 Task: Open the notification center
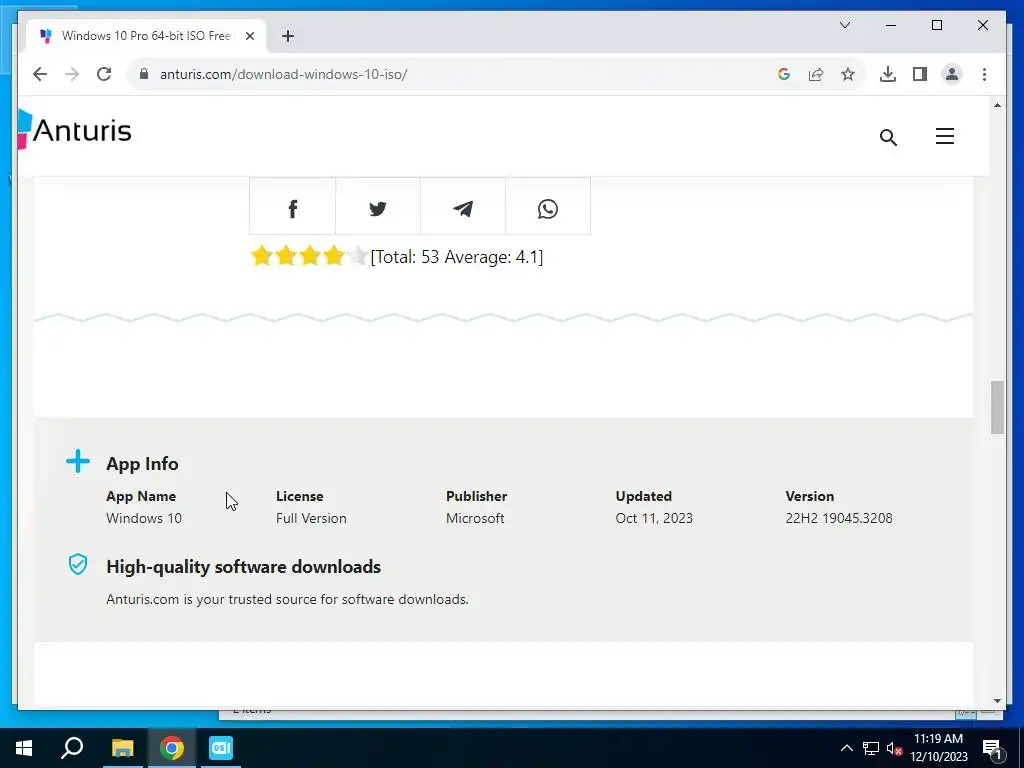tap(993, 749)
